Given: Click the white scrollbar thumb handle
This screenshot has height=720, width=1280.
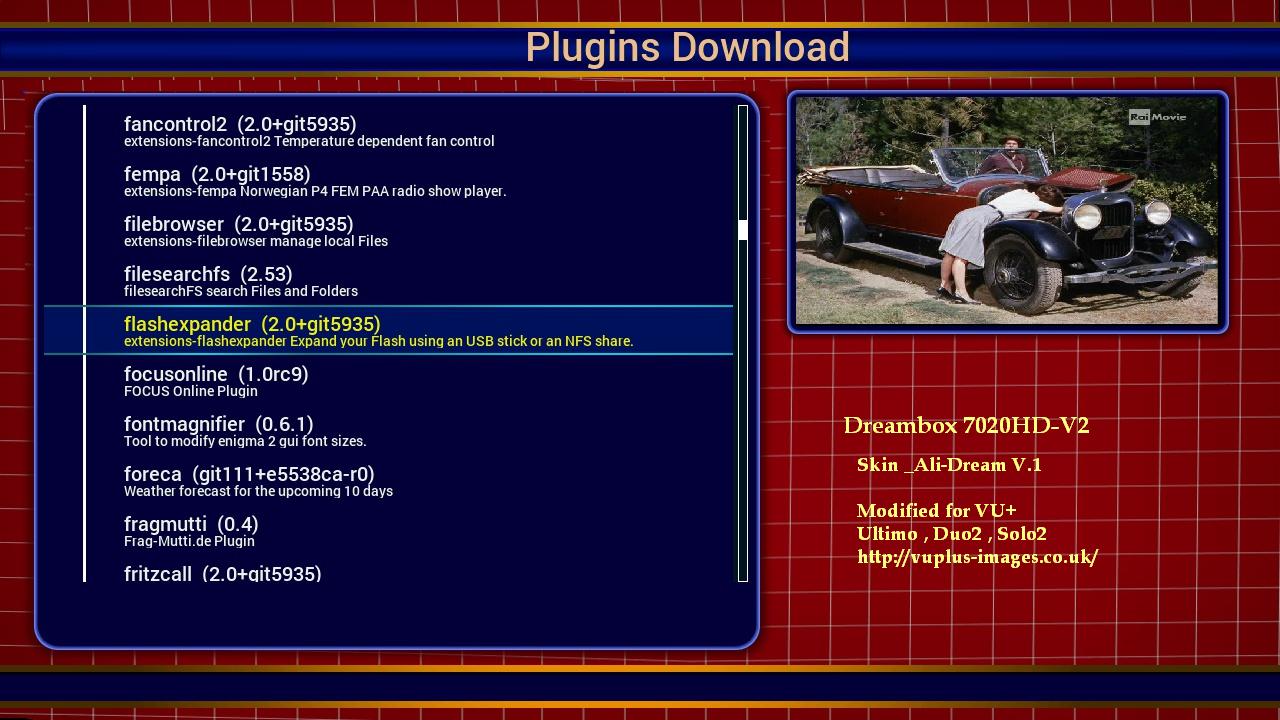Looking at the screenshot, I should coord(743,230).
